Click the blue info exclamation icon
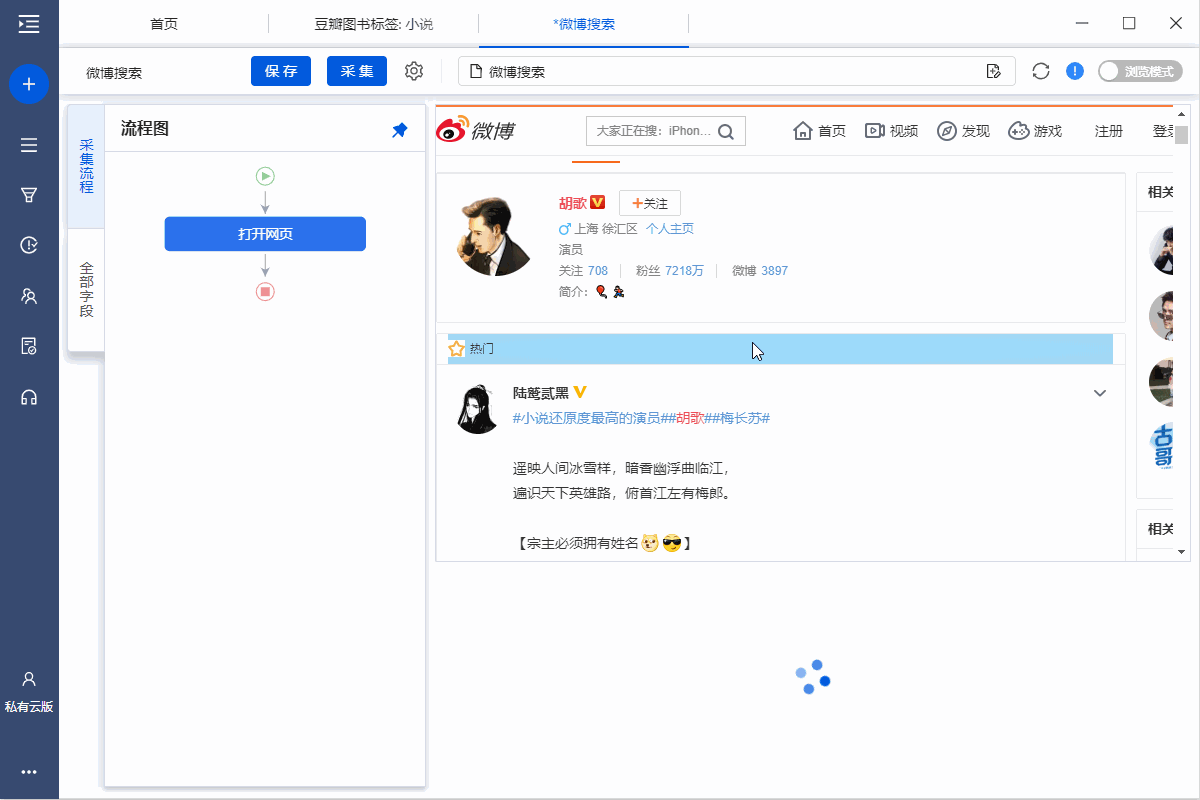Screen dimensions: 1200x800 pyautogui.click(x=1074, y=71)
